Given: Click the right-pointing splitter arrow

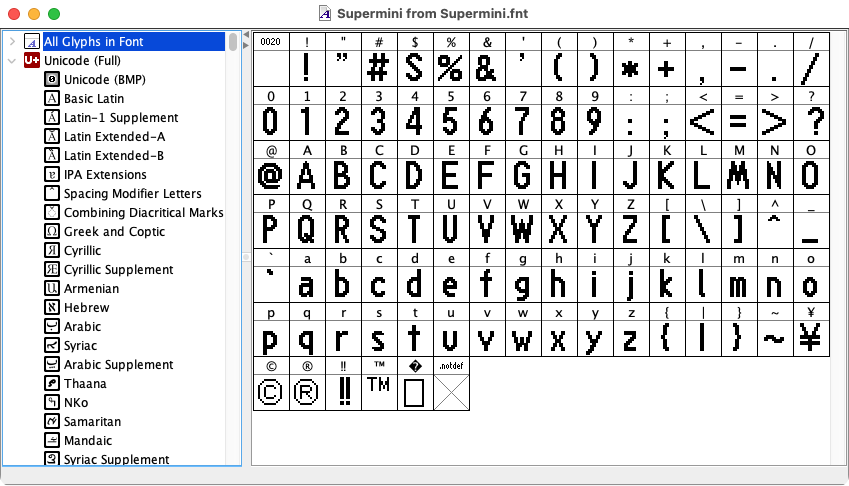Looking at the screenshot, I should tap(246, 45).
